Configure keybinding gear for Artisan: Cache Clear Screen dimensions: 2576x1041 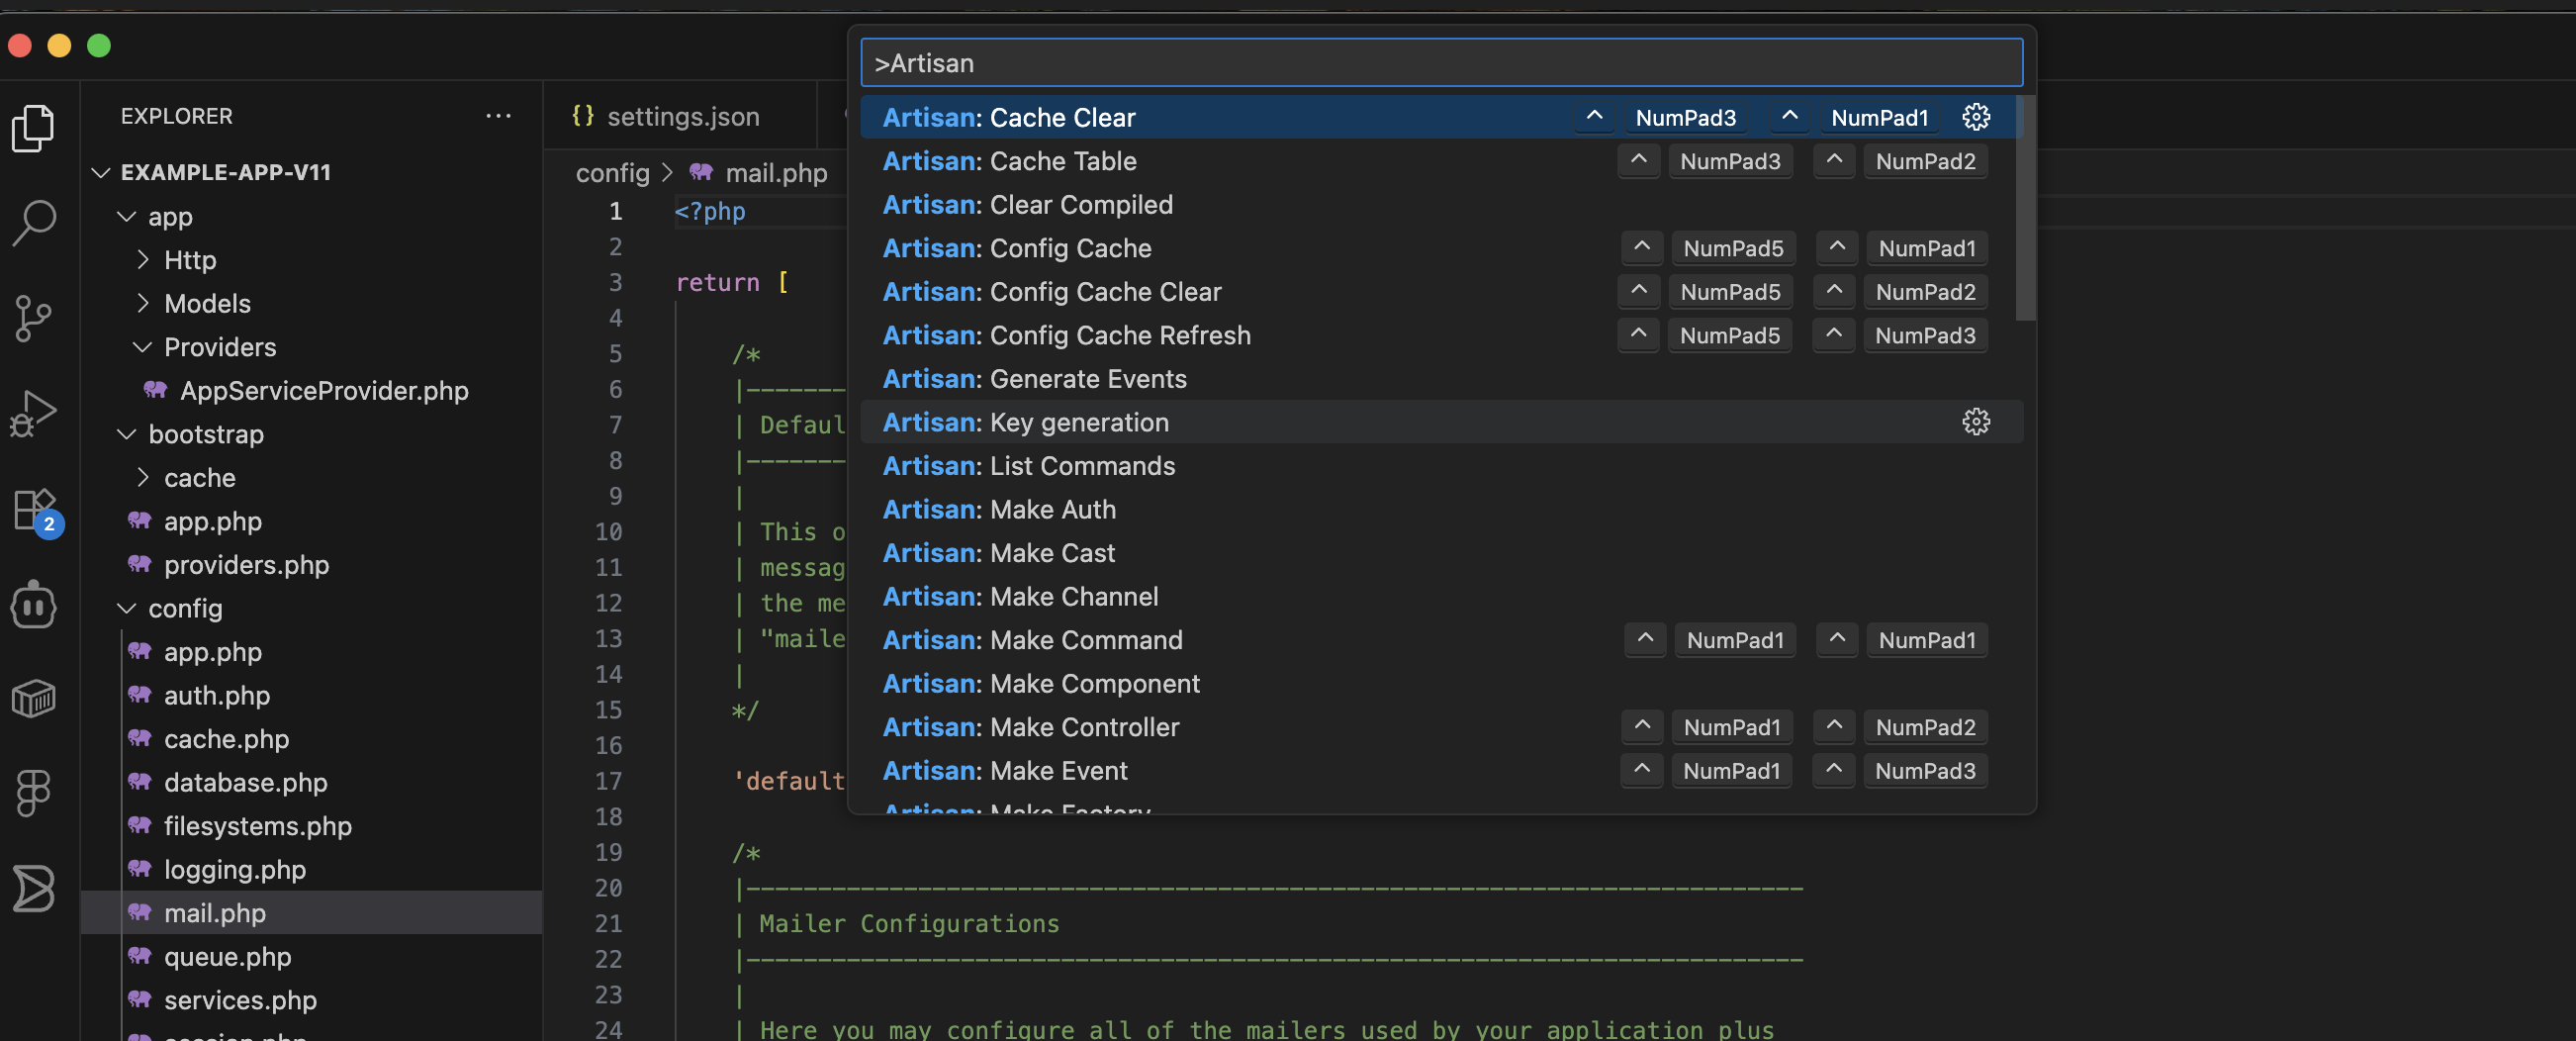point(1975,117)
